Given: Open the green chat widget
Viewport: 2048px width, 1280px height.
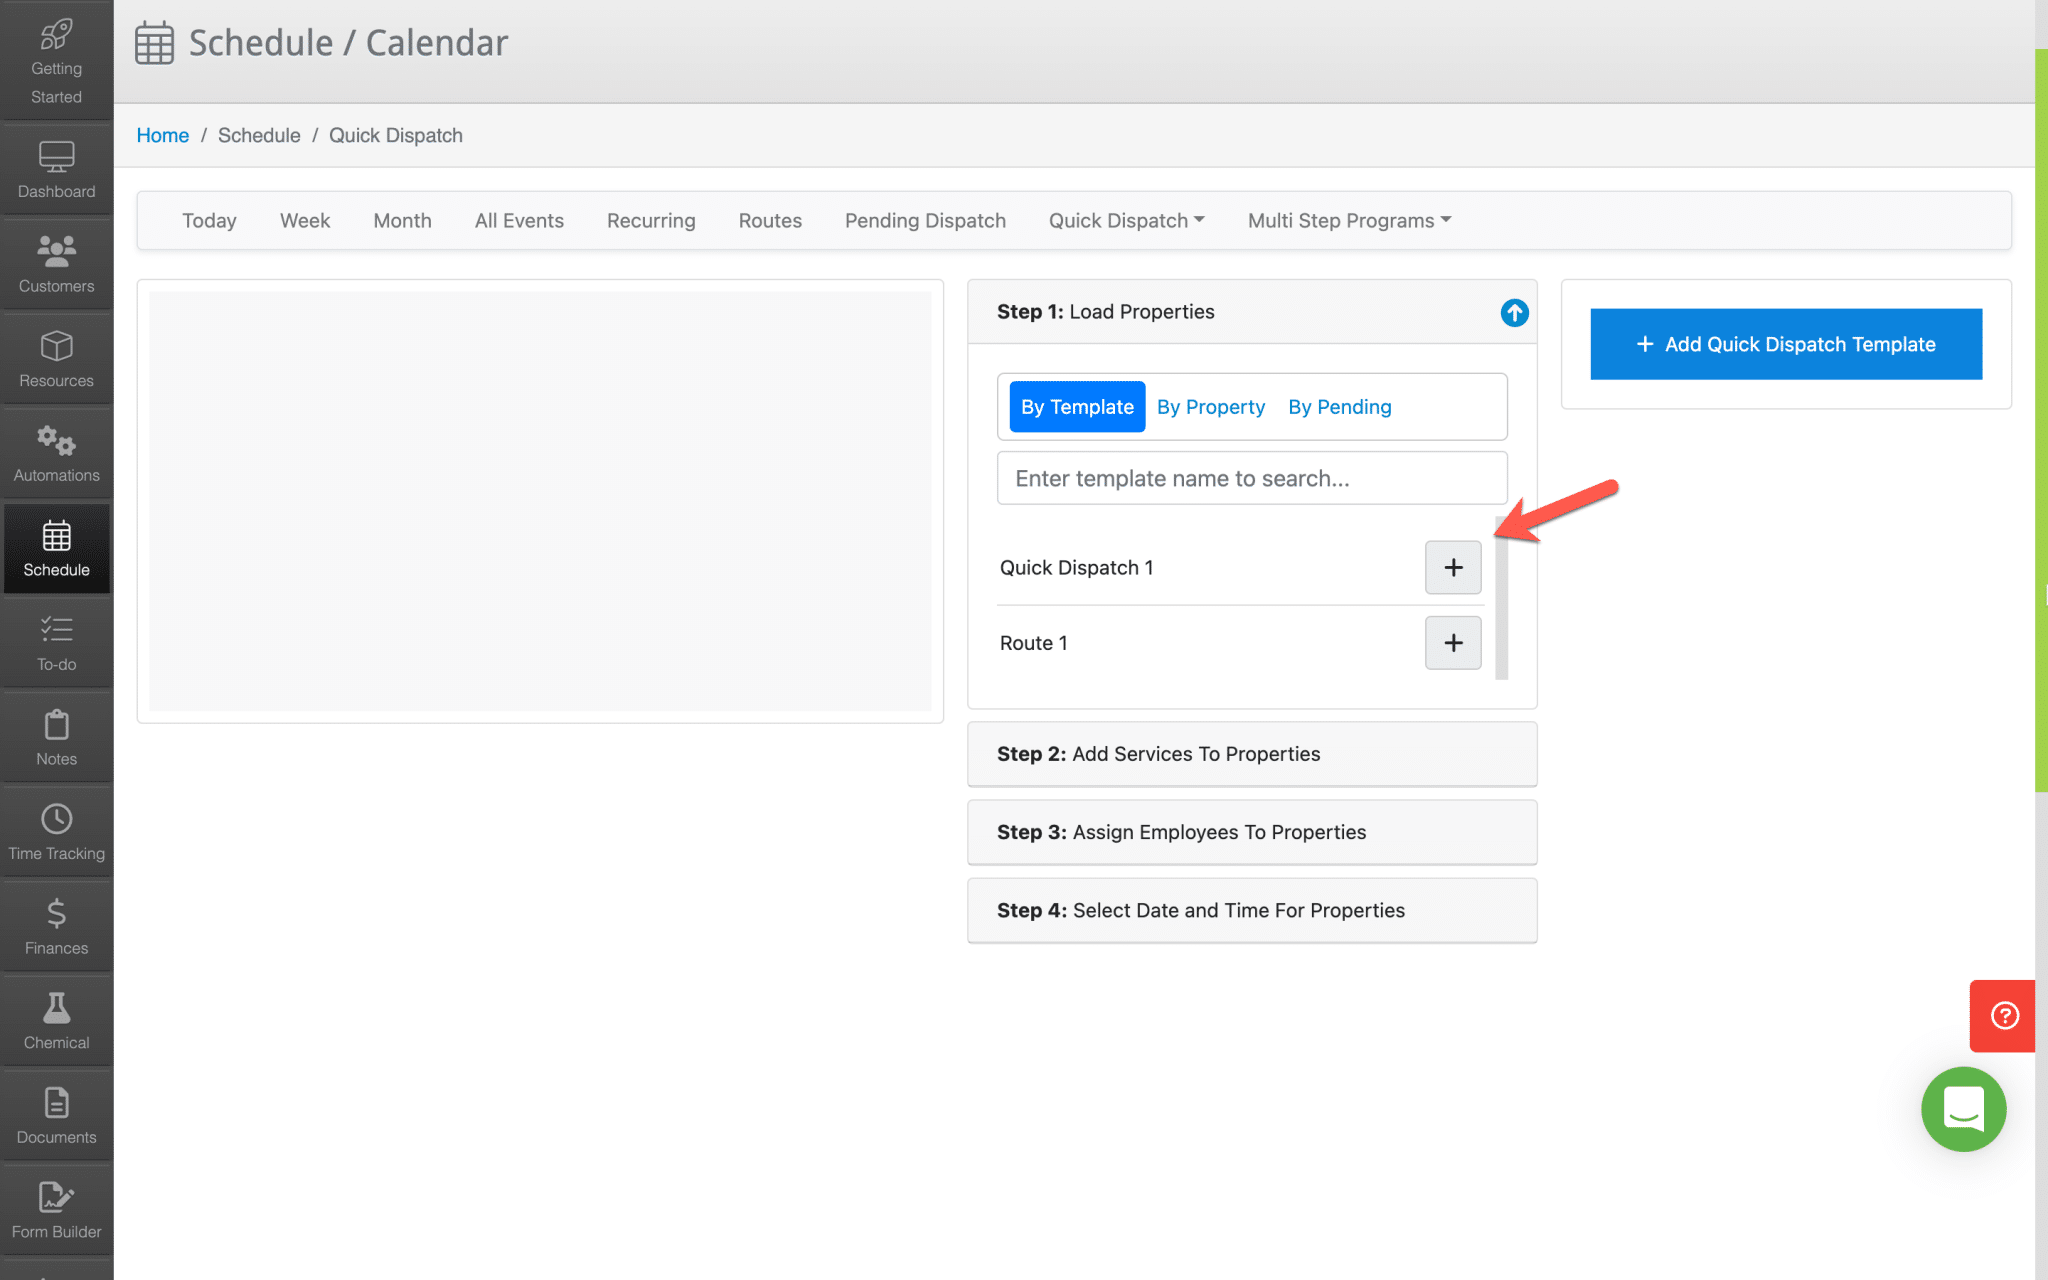Looking at the screenshot, I should 1963,1109.
